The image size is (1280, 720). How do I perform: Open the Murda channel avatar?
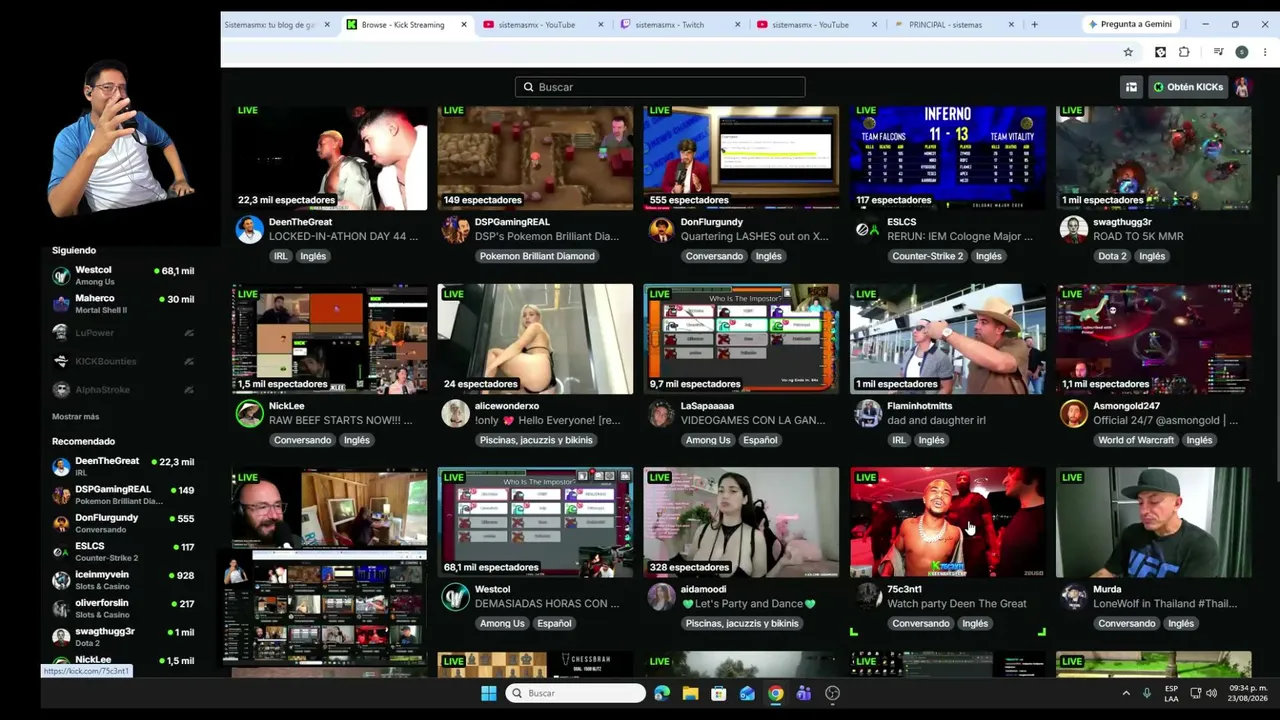pyautogui.click(x=1073, y=596)
